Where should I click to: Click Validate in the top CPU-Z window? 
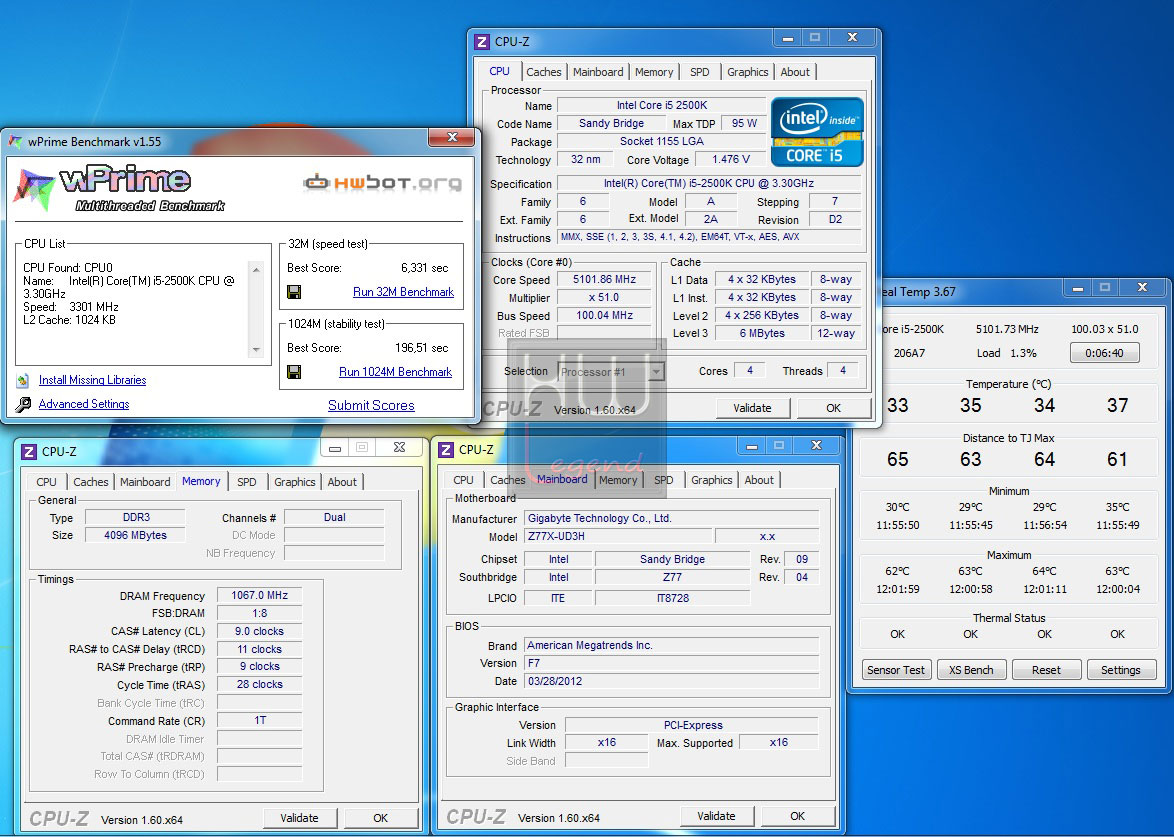click(x=752, y=408)
